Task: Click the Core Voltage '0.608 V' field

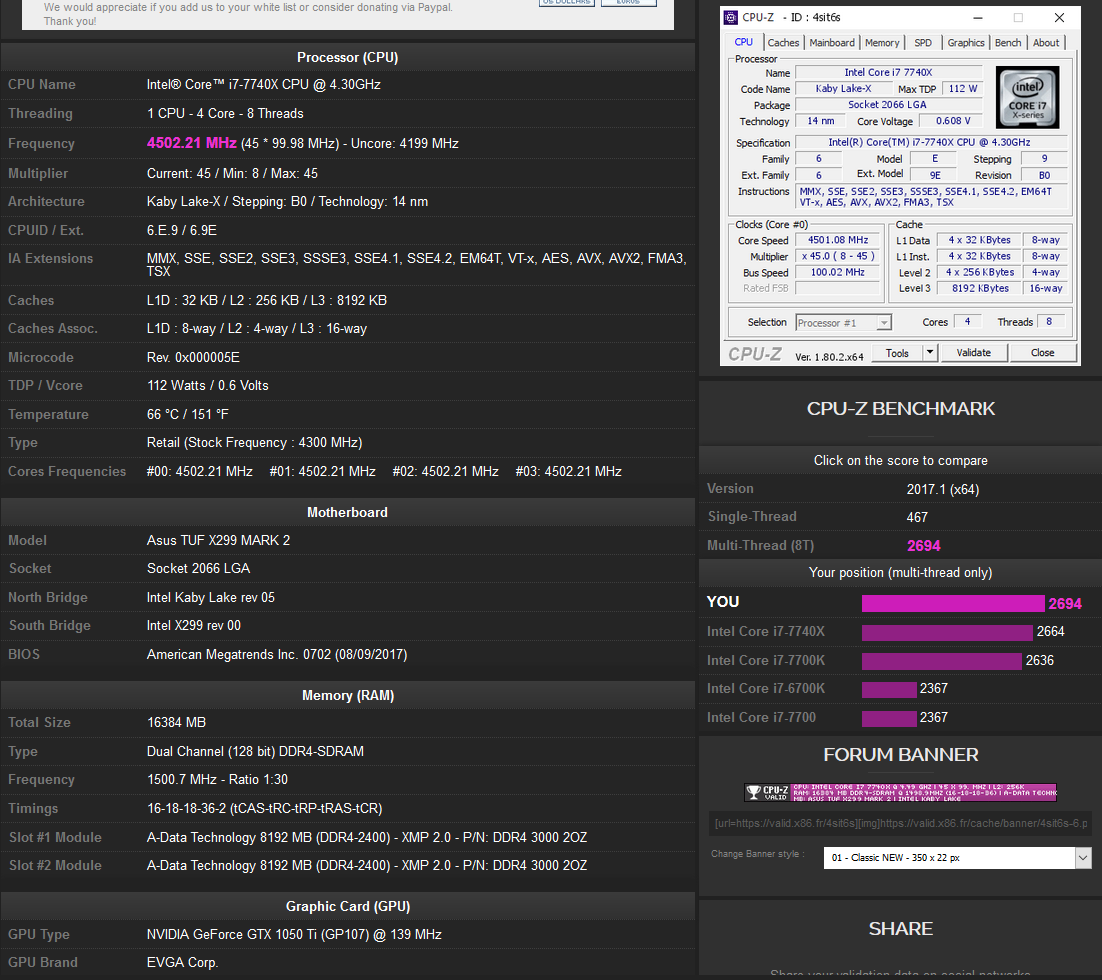Action: tap(952, 121)
